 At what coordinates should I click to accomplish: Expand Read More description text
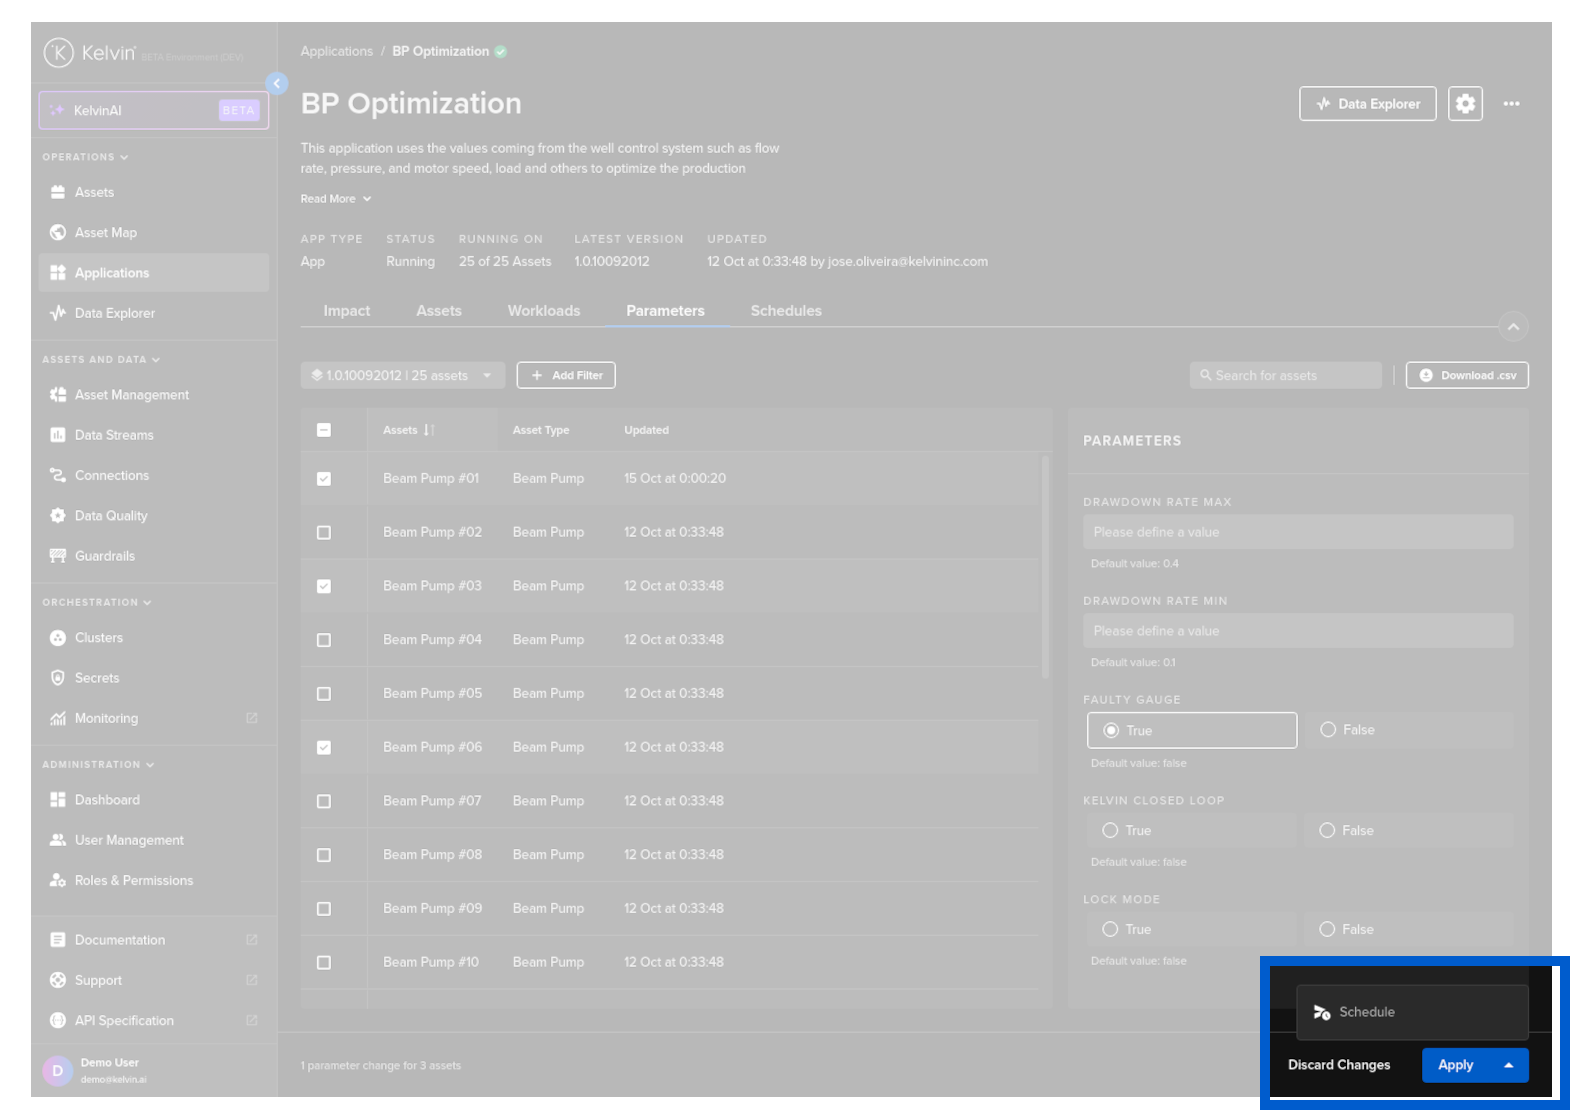pos(335,199)
